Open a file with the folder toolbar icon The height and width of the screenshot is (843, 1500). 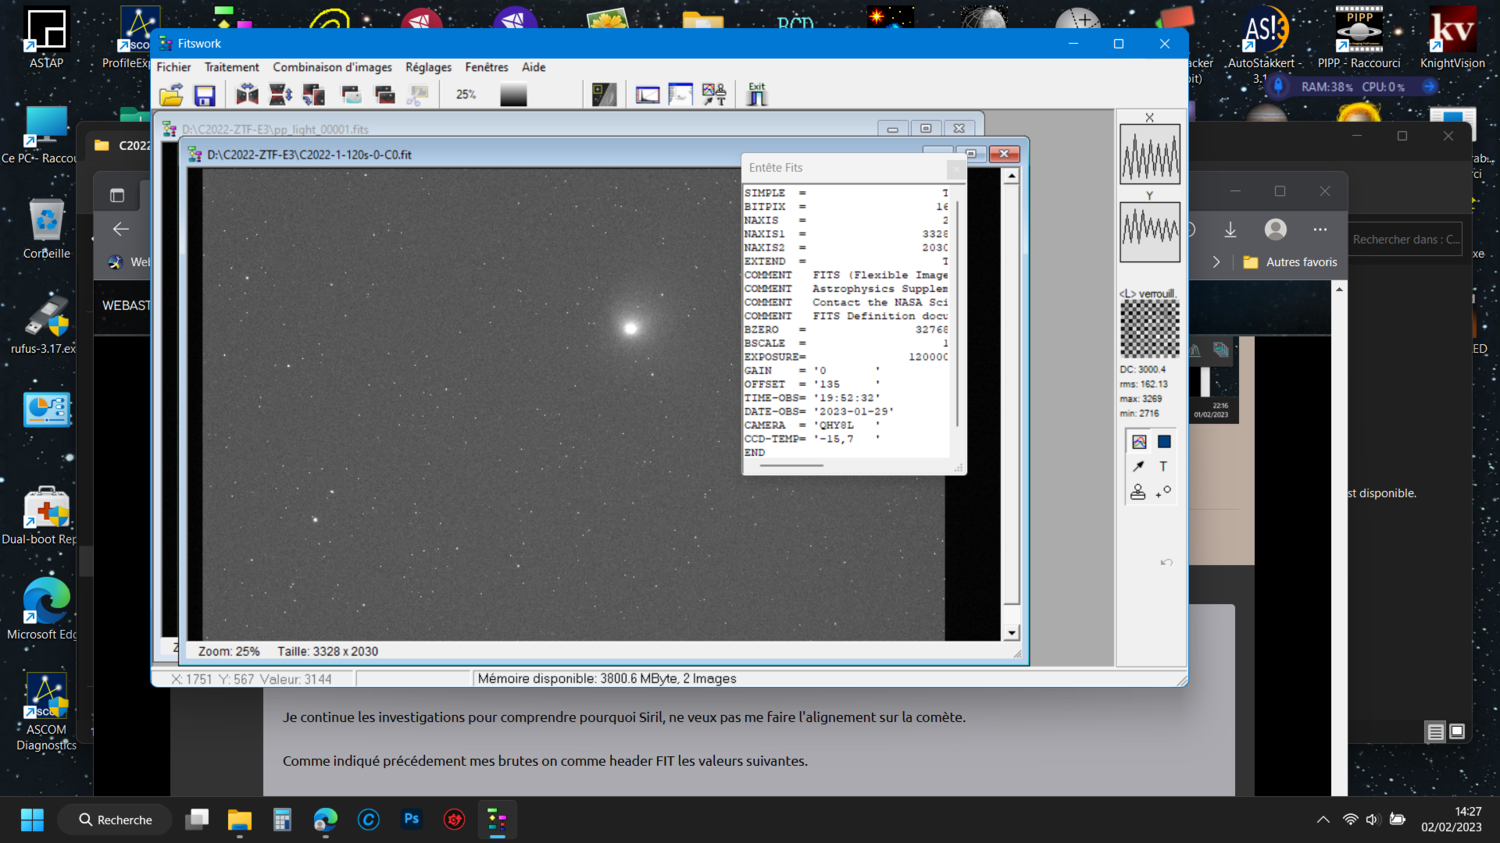[x=172, y=95]
